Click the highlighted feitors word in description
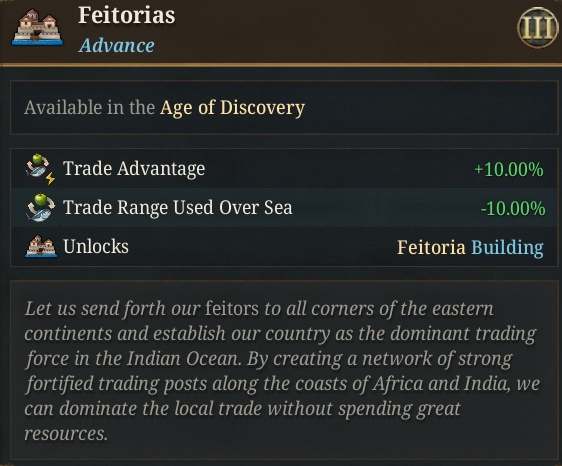 (232, 309)
